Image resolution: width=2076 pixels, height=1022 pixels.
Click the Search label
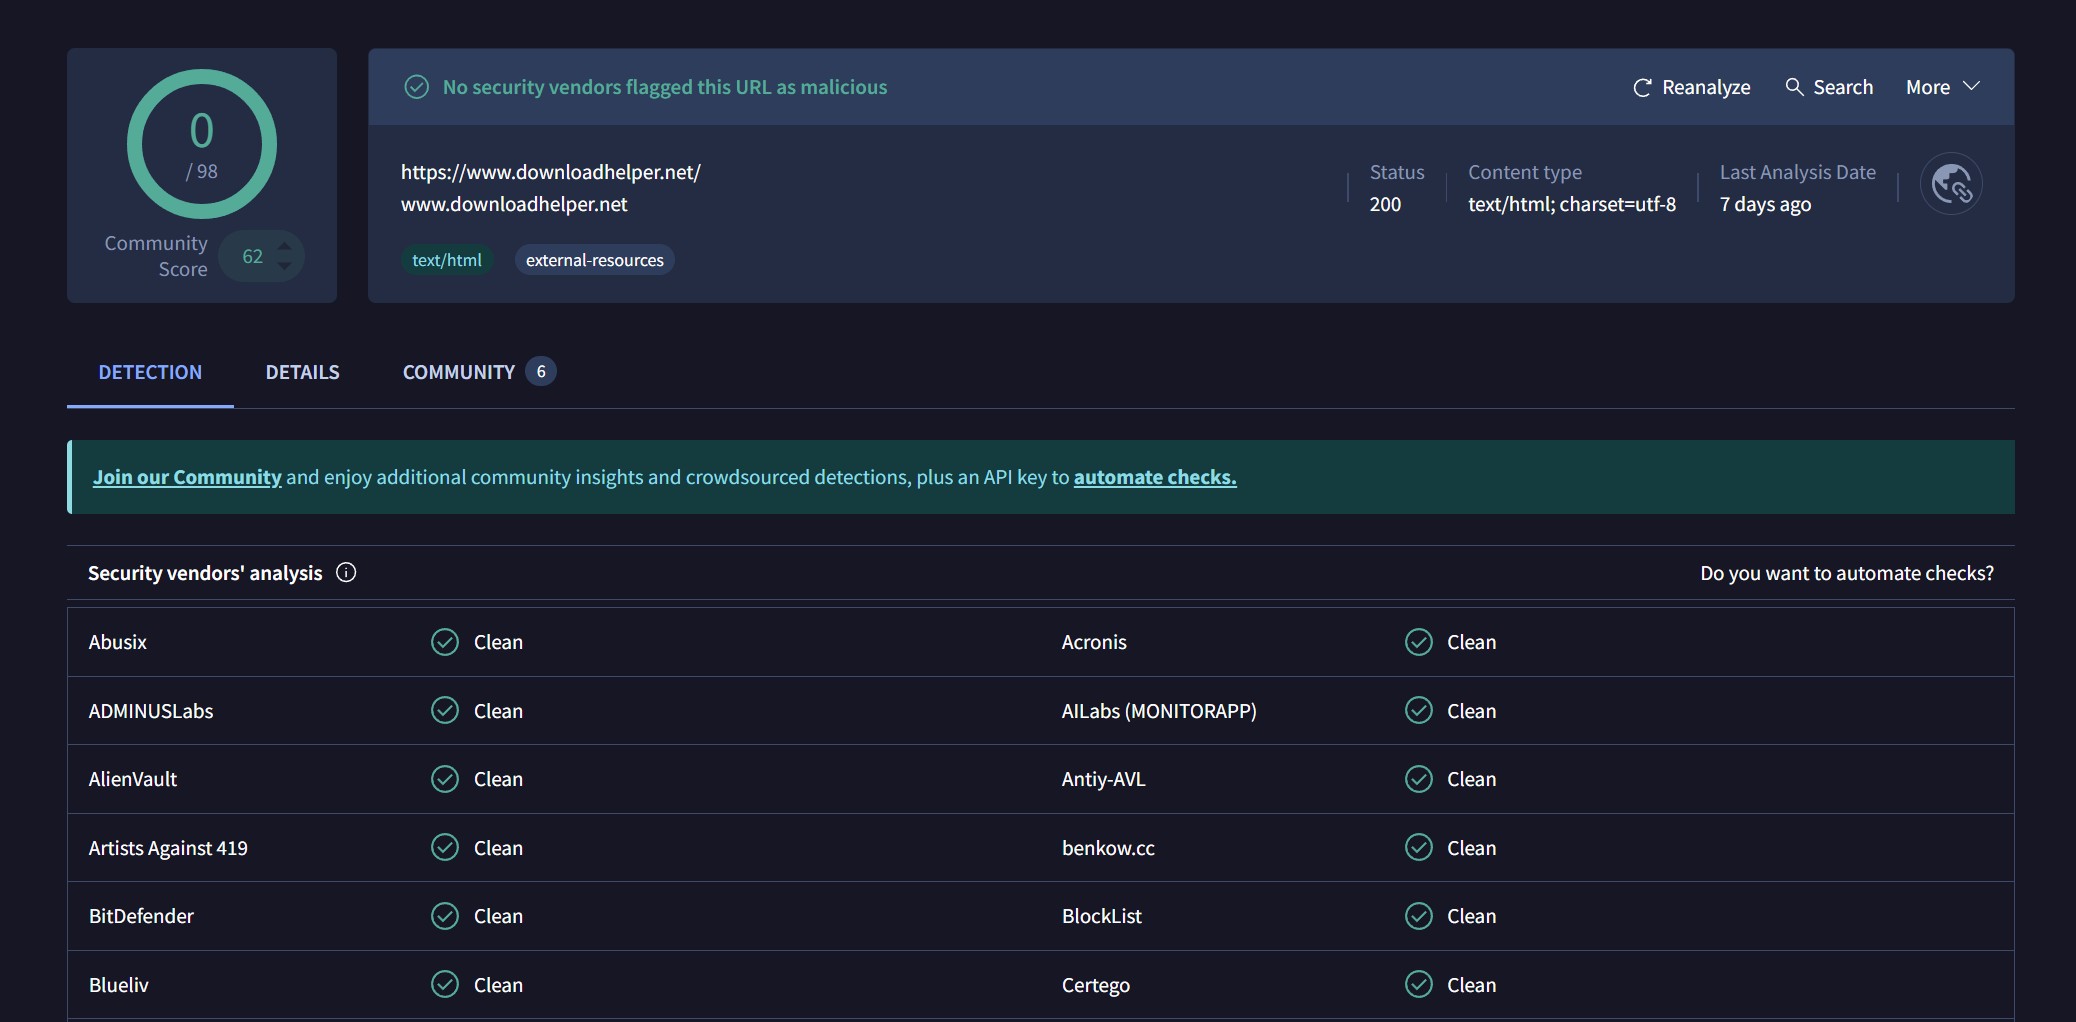pyautogui.click(x=1843, y=87)
